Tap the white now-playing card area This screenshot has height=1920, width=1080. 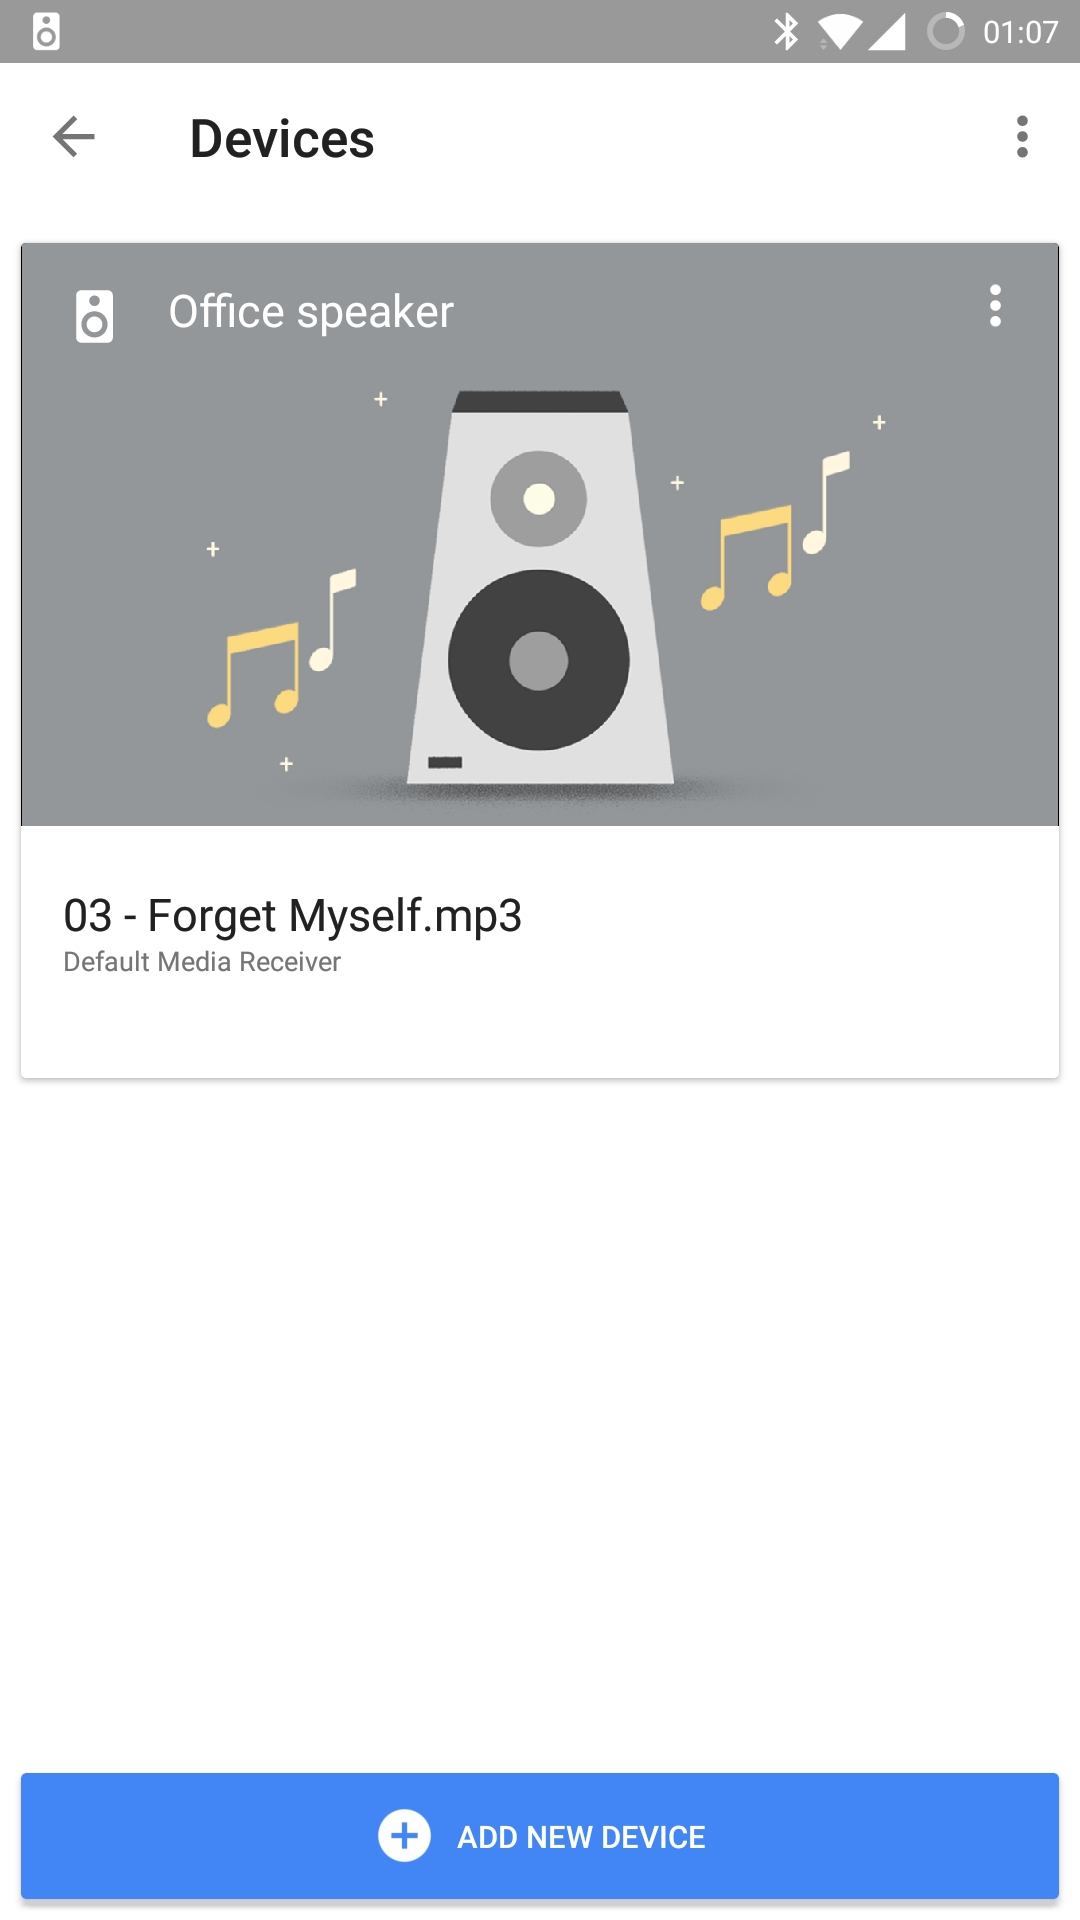540,951
